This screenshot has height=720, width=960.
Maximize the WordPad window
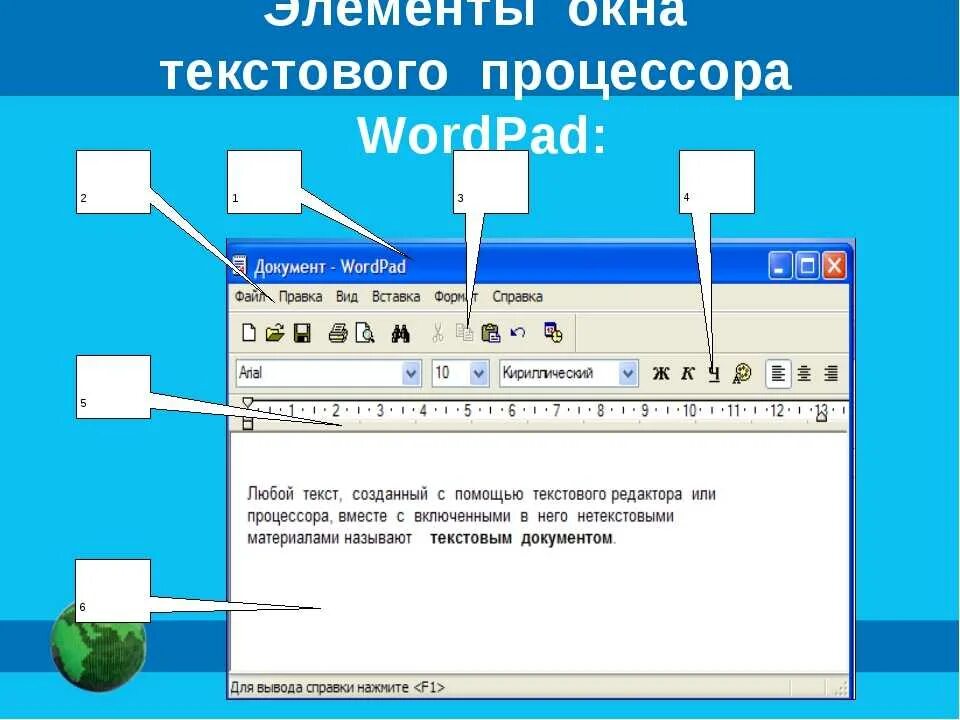click(808, 266)
